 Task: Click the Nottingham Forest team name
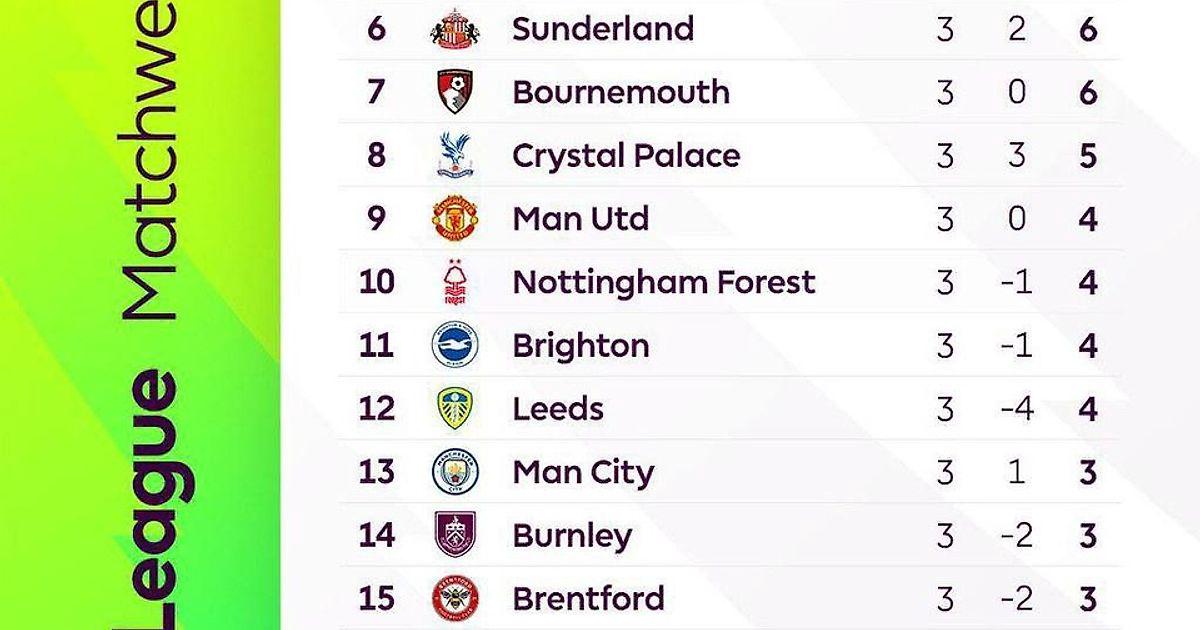[x=663, y=282]
